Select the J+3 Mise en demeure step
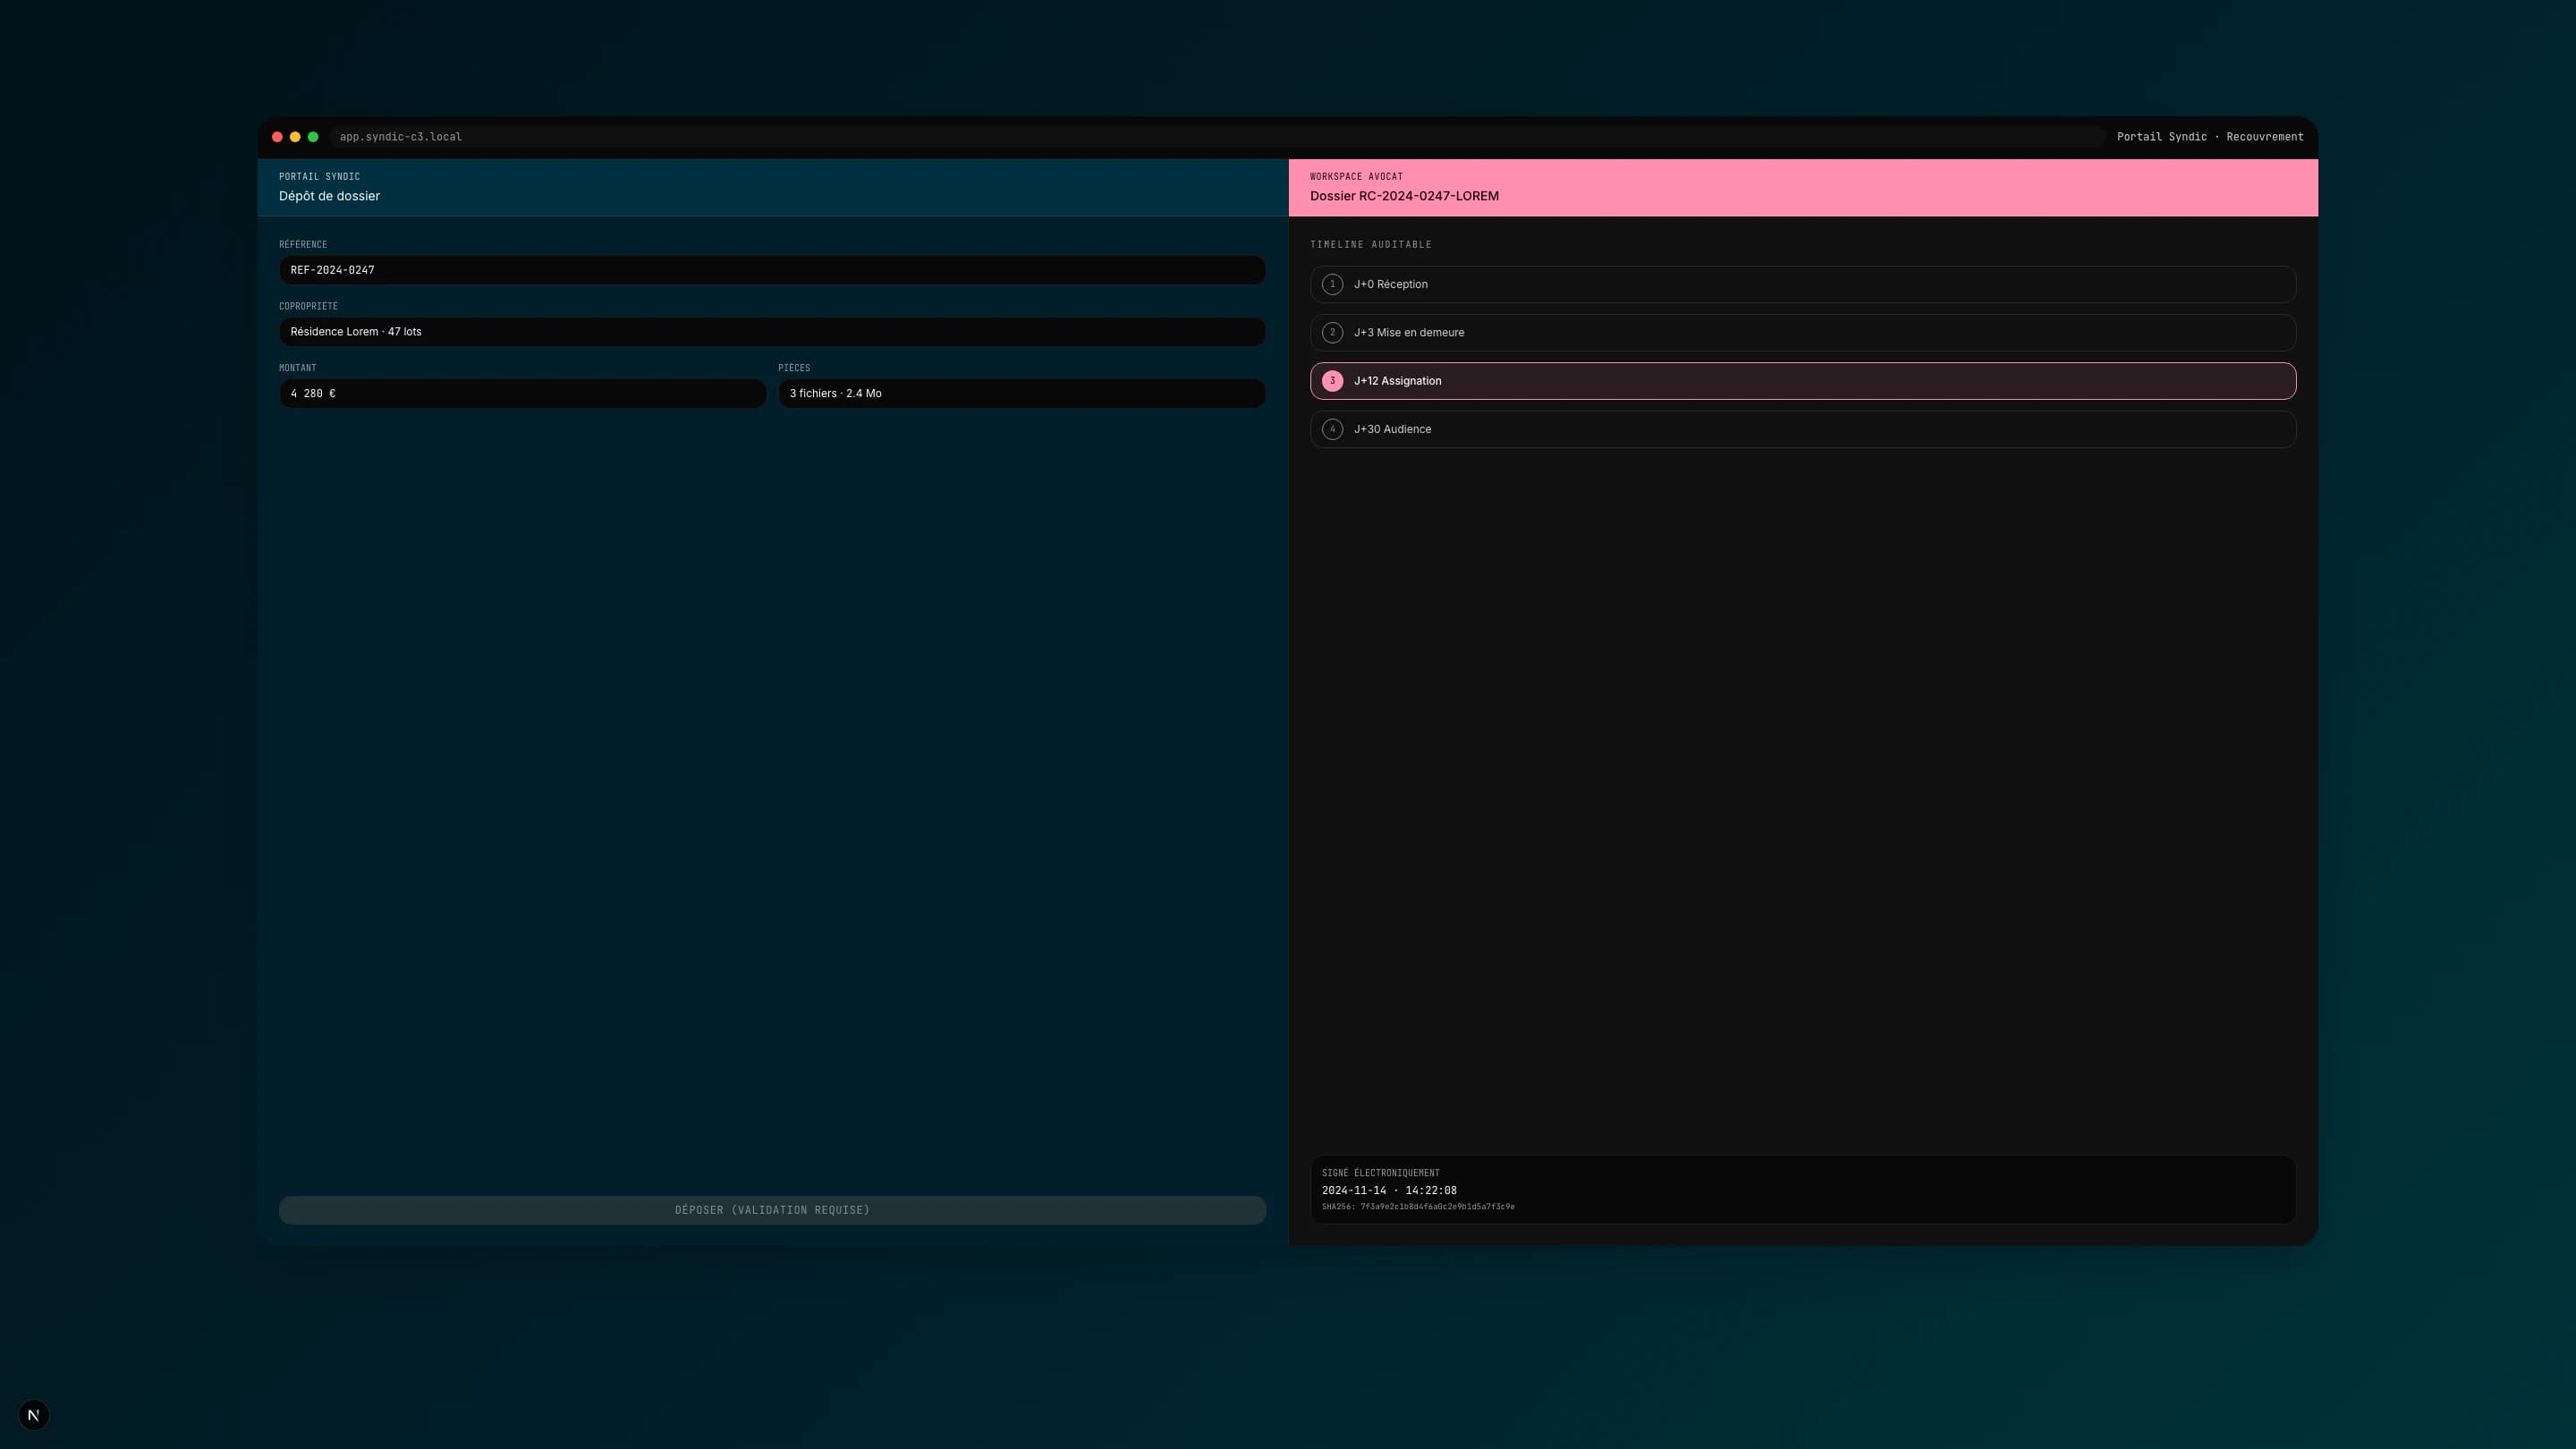 click(x=1803, y=332)
